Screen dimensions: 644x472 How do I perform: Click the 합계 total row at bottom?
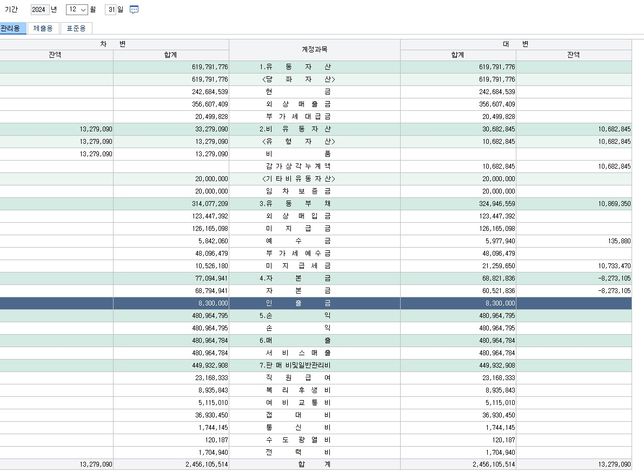pos(315,465)
